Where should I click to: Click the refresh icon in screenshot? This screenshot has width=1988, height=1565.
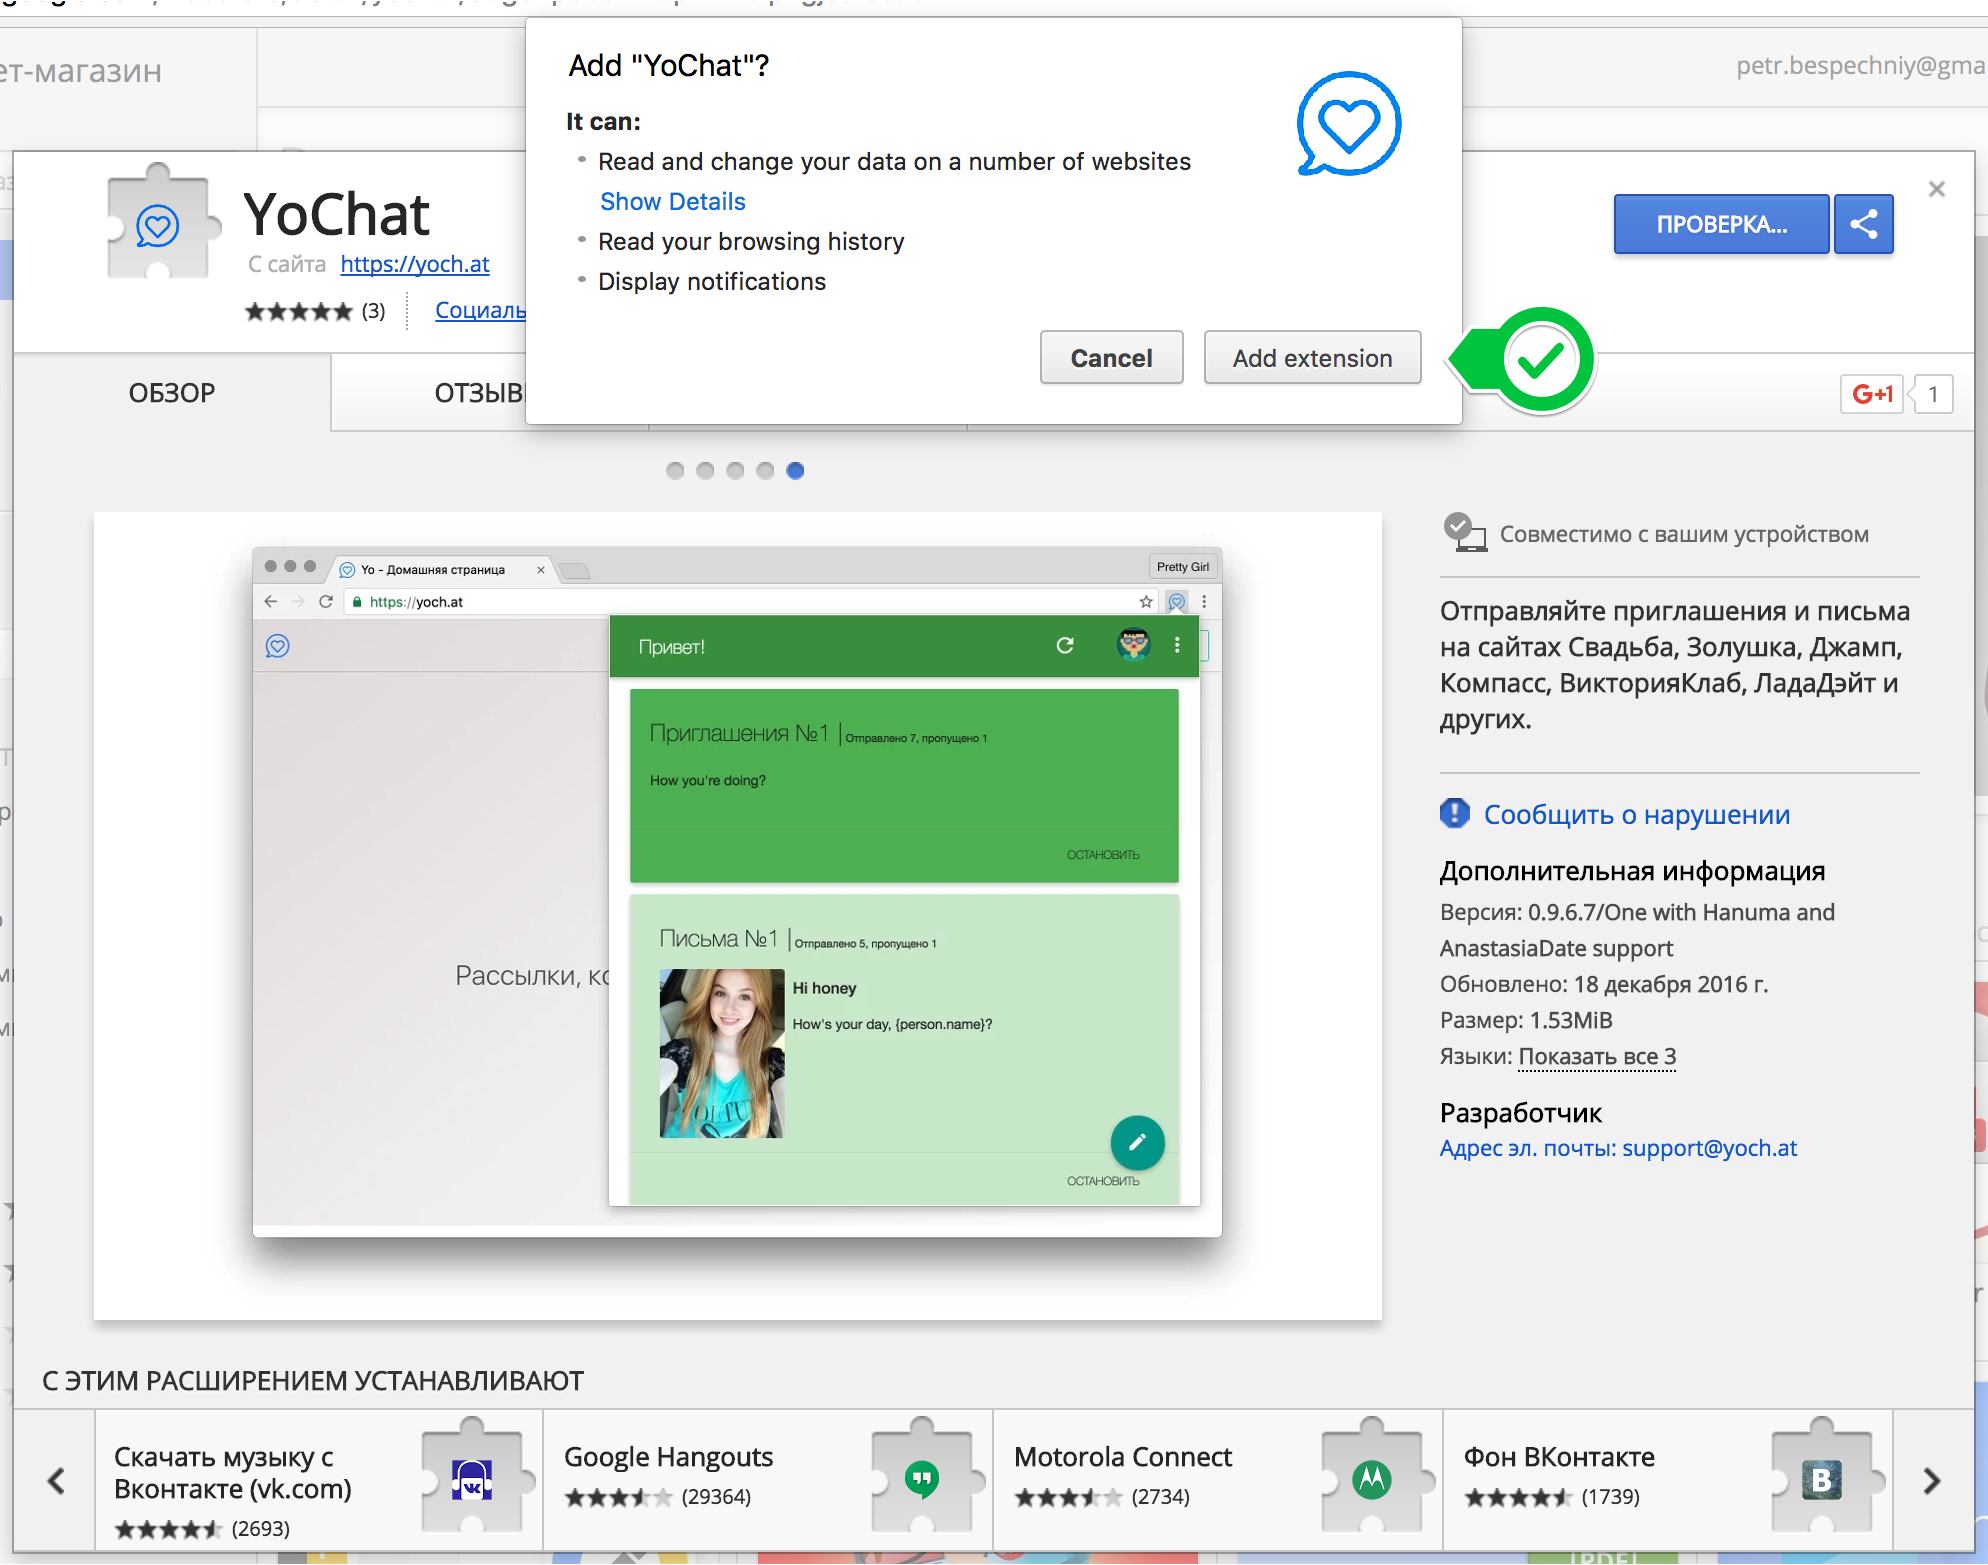coord(1065,645)
